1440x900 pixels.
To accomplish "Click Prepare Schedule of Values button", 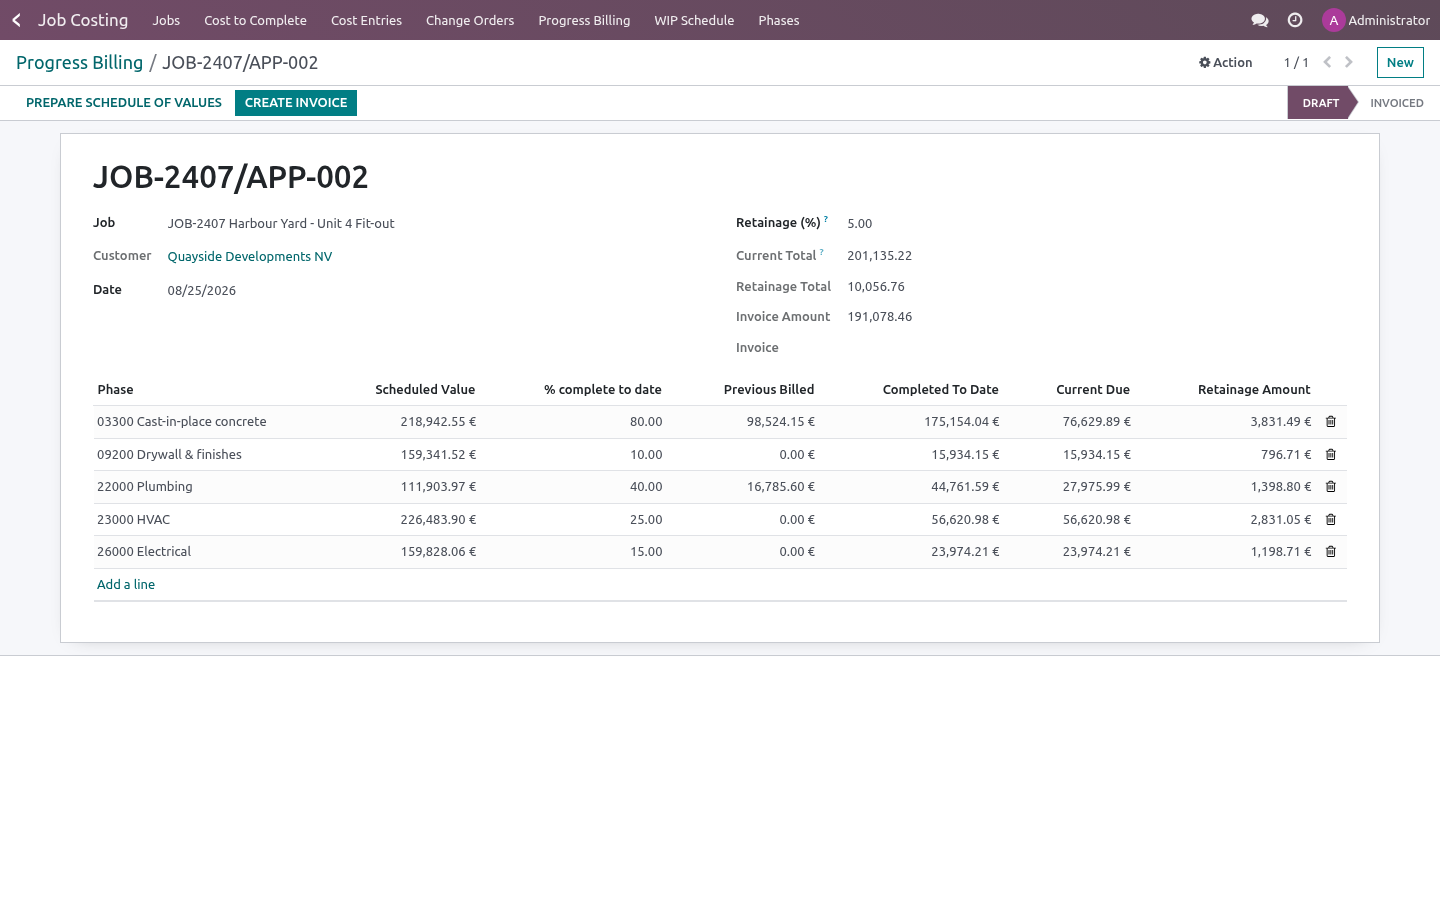I will [124, 103].
